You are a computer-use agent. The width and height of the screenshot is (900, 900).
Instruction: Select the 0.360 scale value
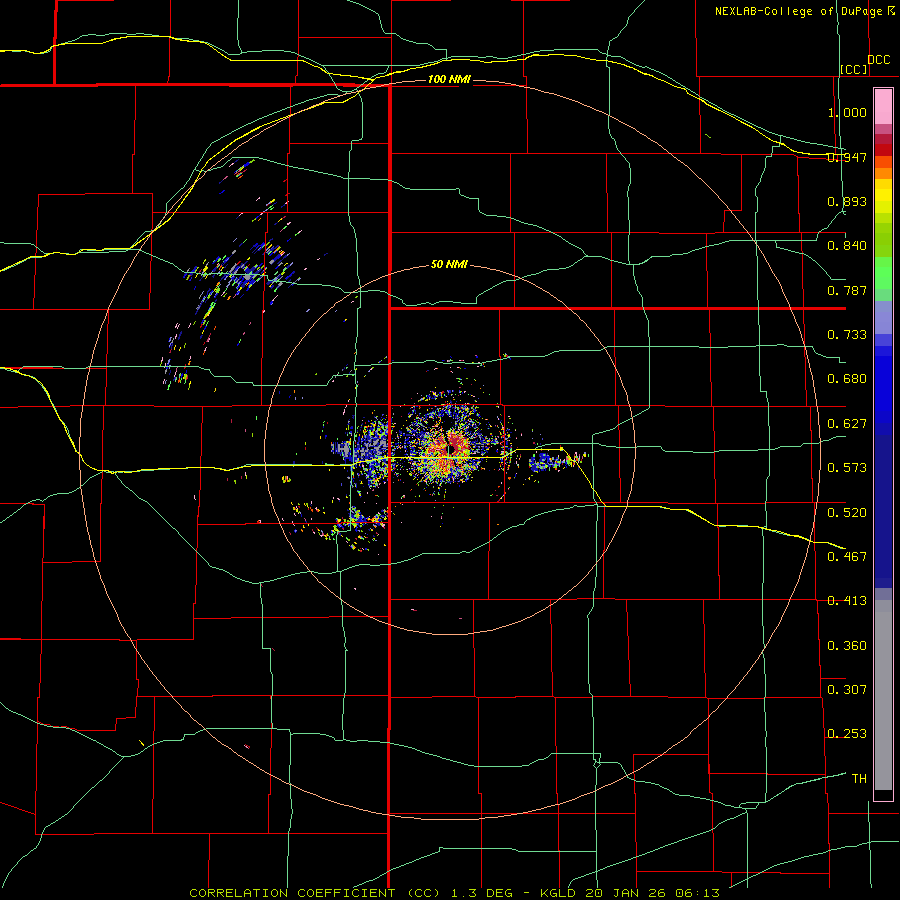tap(847, 645)
